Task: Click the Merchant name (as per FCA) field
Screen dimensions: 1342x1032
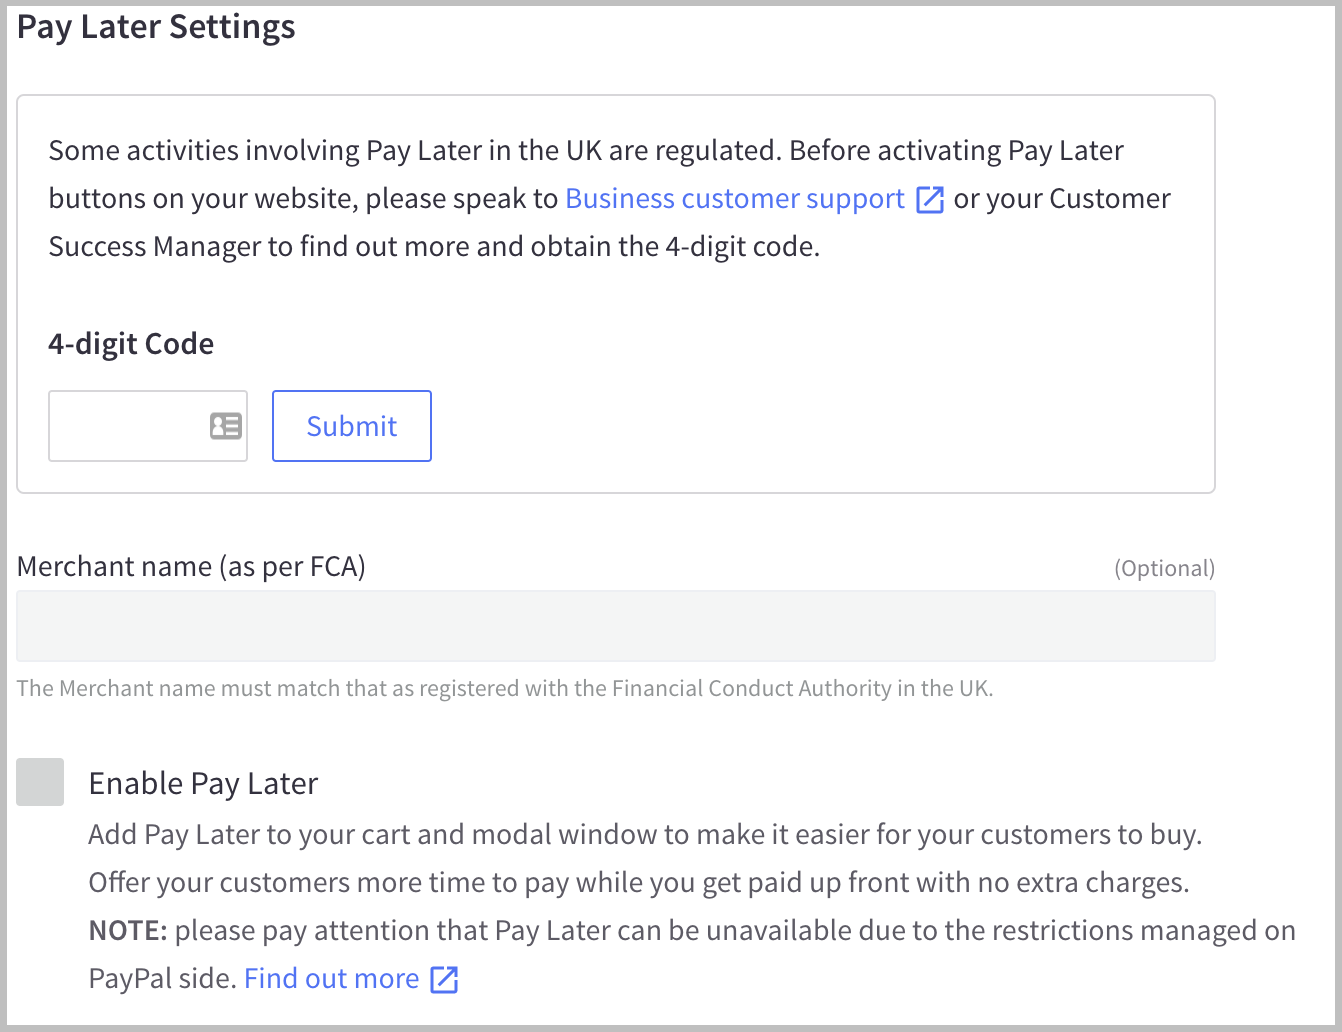Action: pos(615,626)
